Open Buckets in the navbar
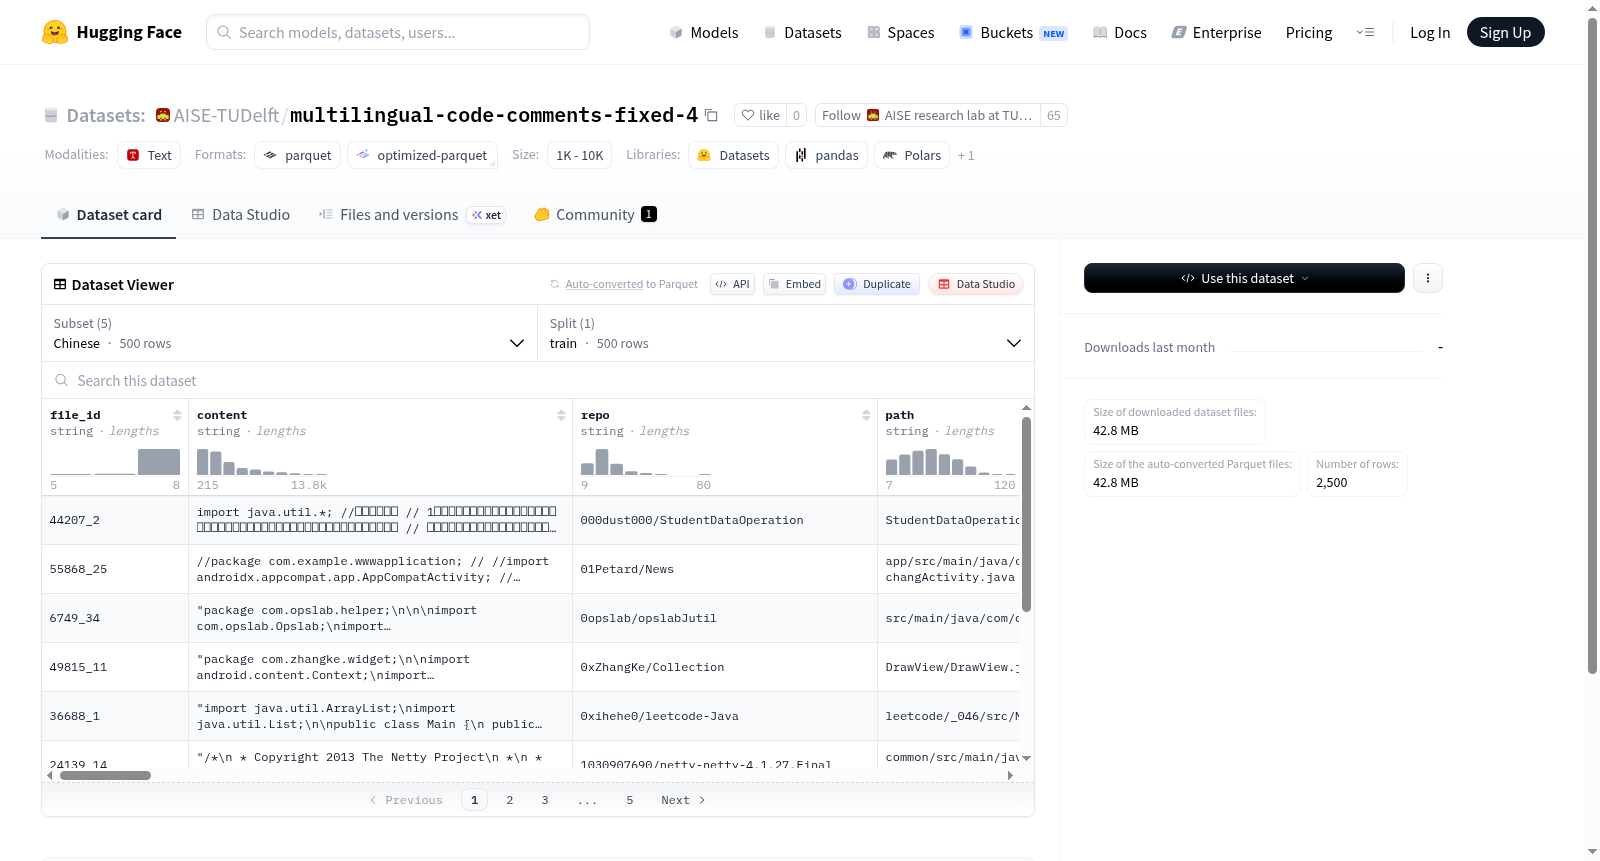The width and height of the screenshot is (1600, 861). point(1013,32)
